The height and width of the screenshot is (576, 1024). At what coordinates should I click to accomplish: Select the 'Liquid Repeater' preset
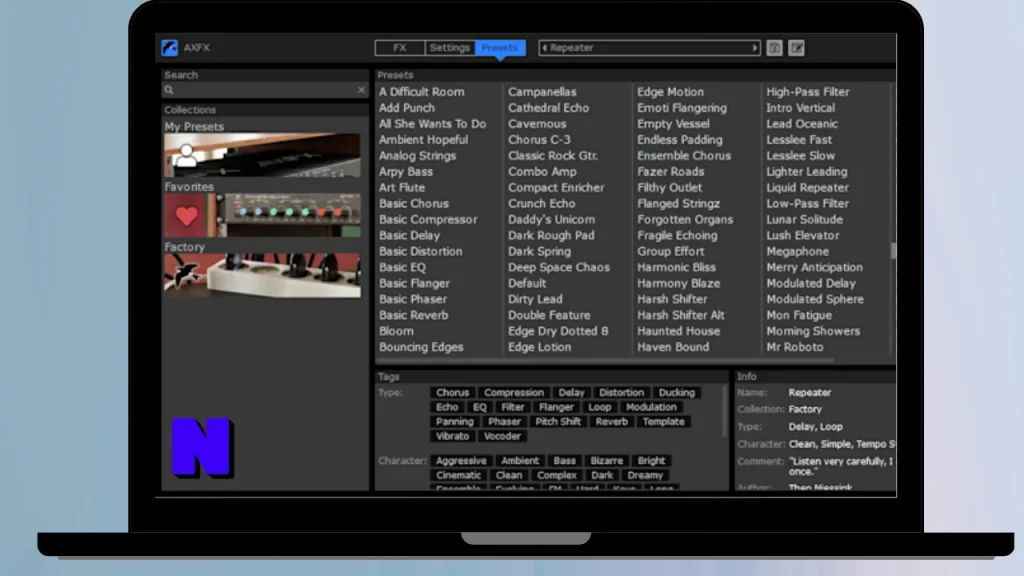pyautogui.click(x=807, y=187)
